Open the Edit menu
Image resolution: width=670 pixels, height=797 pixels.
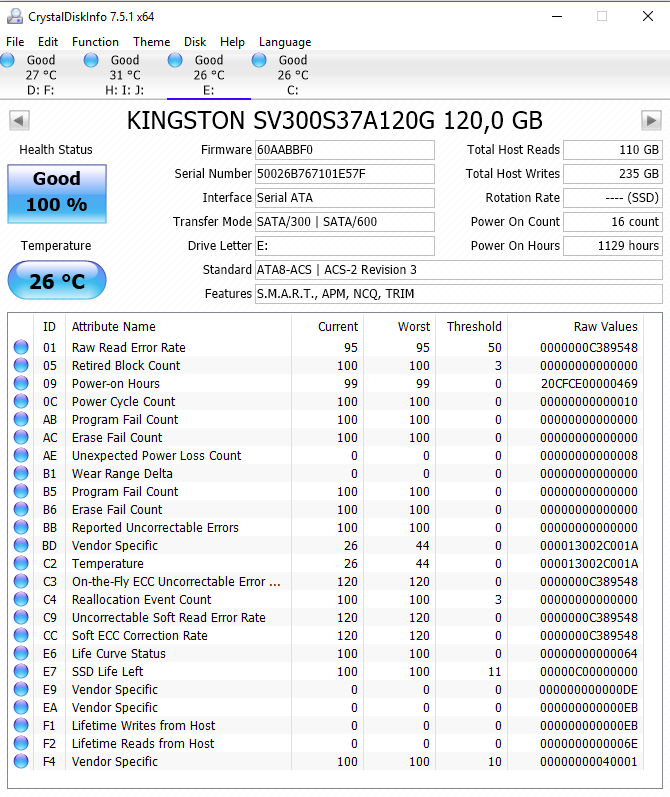pyautogui.click(x=48, y=42)
